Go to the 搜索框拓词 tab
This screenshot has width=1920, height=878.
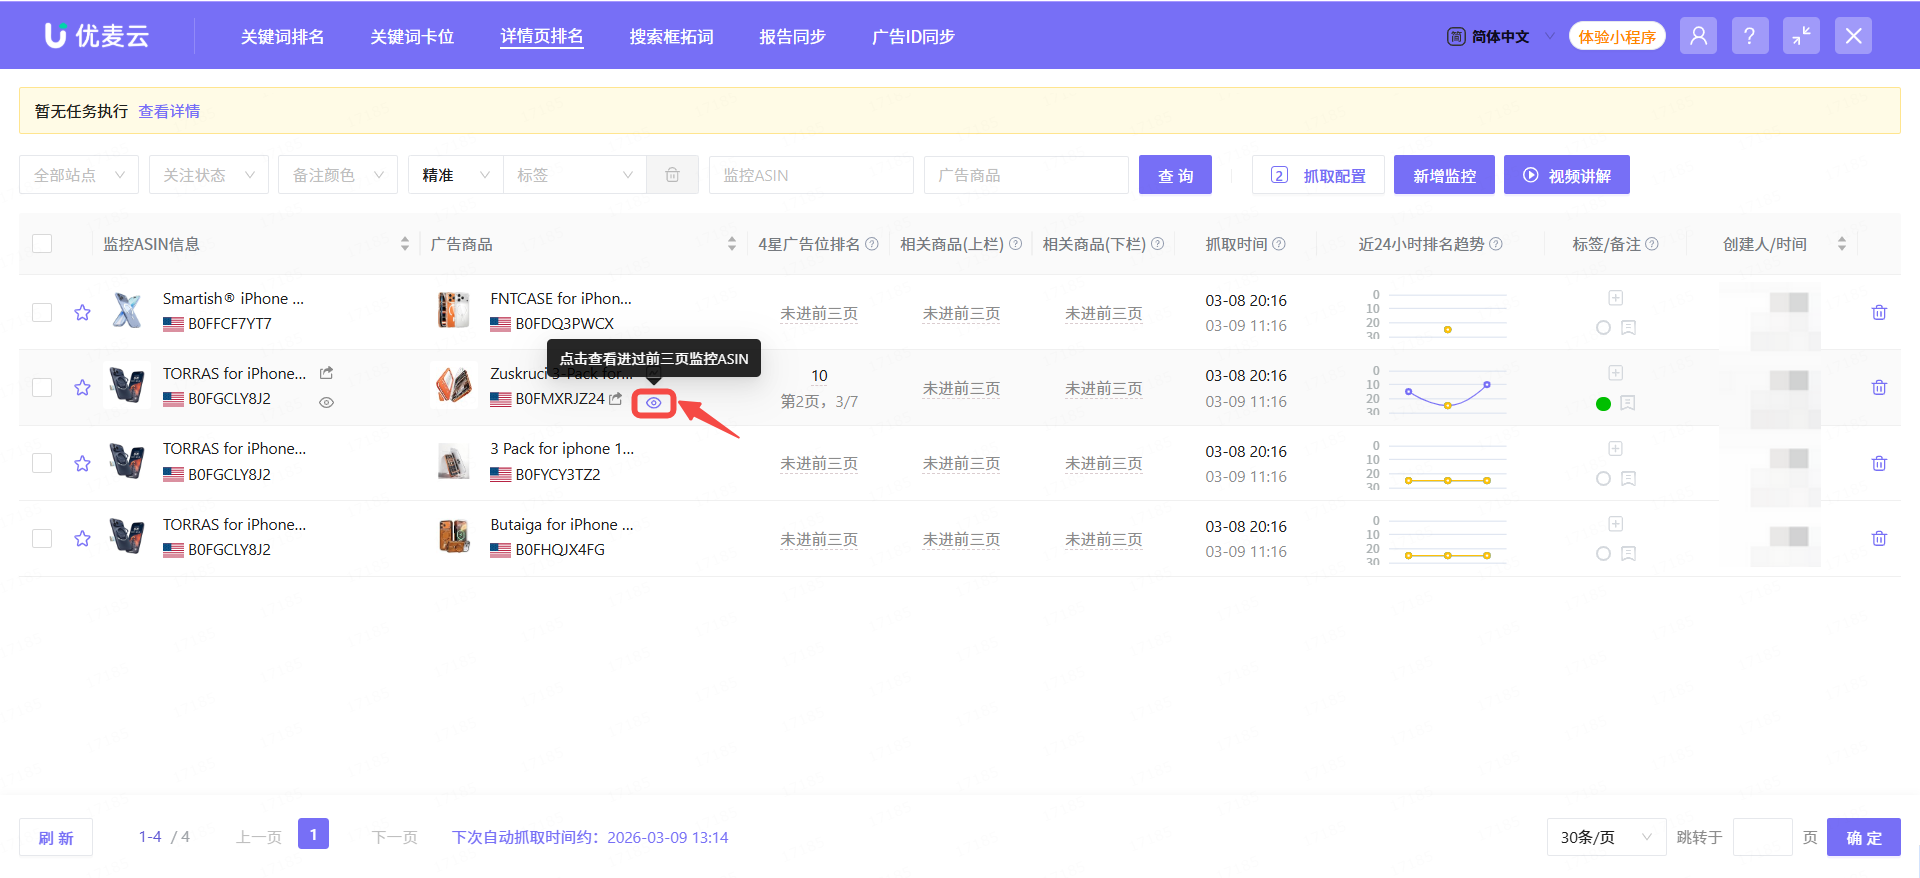point(671,37)
